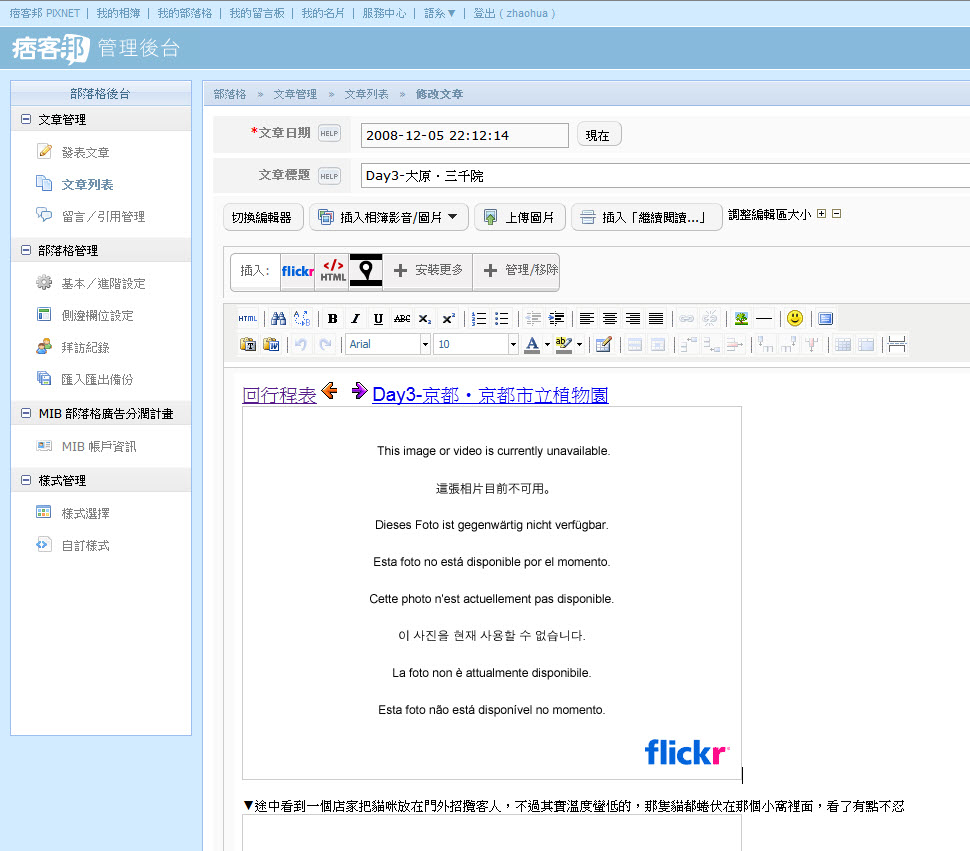Collapse the 部落格管理 sidebar section
970x851 pixels.
click(26, 250)
